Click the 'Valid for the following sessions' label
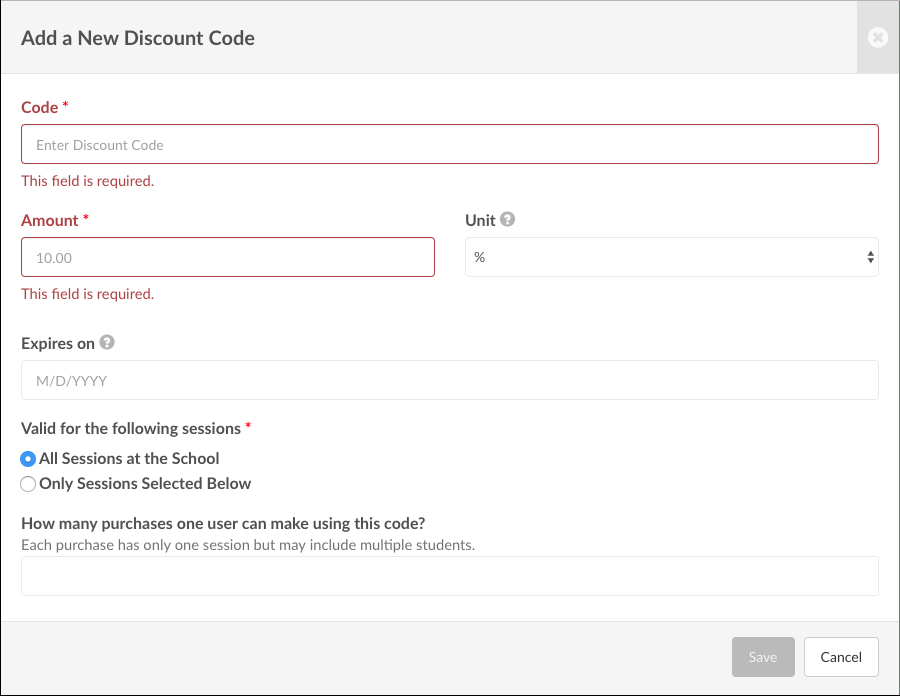The image size is (900, 696). tap(131, 428)
